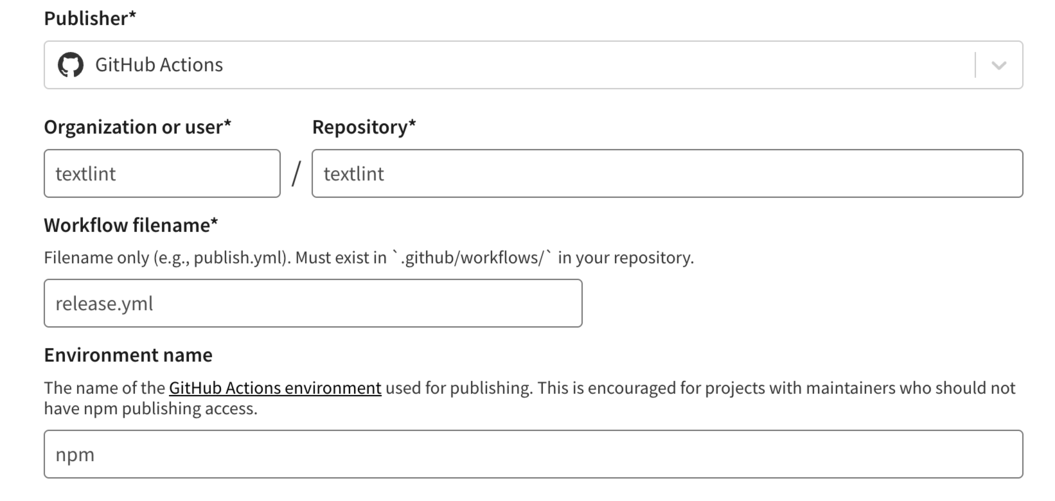Click the 'Workflow filename' label

pos(131,225)
